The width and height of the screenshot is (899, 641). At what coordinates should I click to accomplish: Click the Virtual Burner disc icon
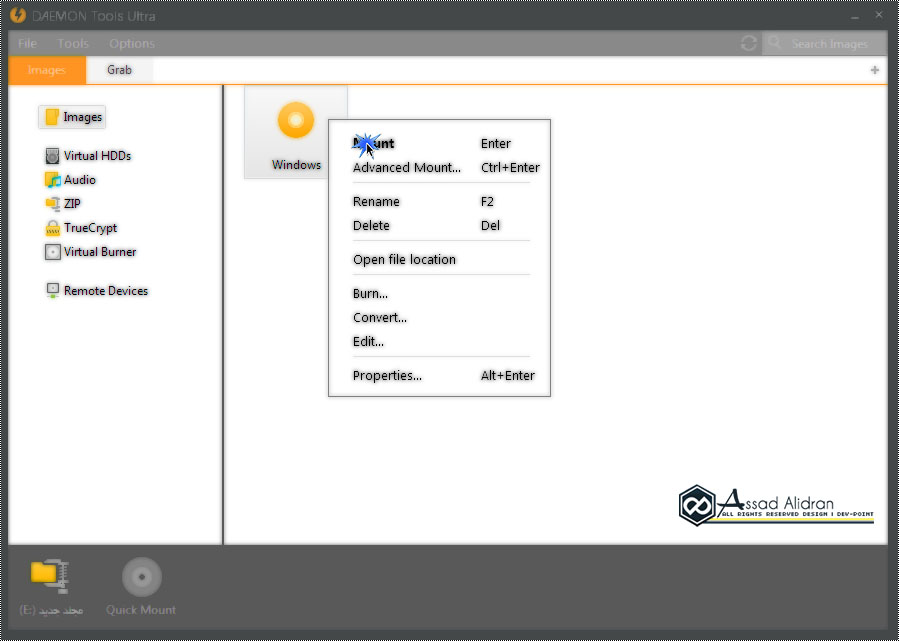[x=52, y=252]
